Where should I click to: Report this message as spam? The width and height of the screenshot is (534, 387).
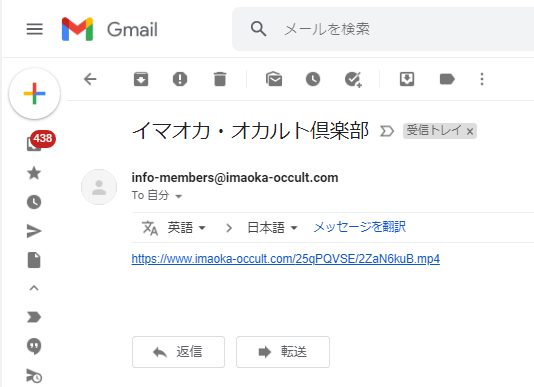[x=180, y=79]
